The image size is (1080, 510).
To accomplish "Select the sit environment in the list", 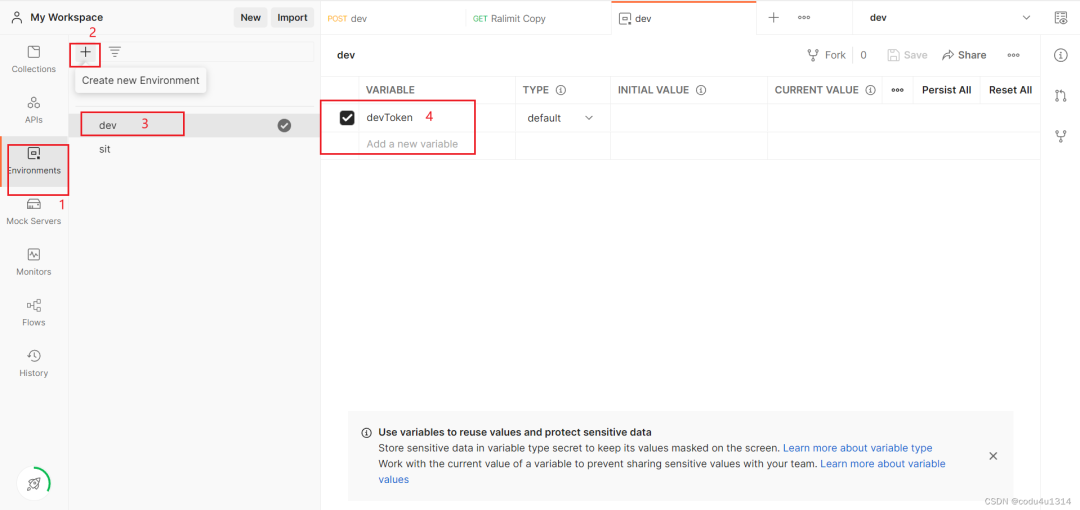I will [x=194, y=149].
